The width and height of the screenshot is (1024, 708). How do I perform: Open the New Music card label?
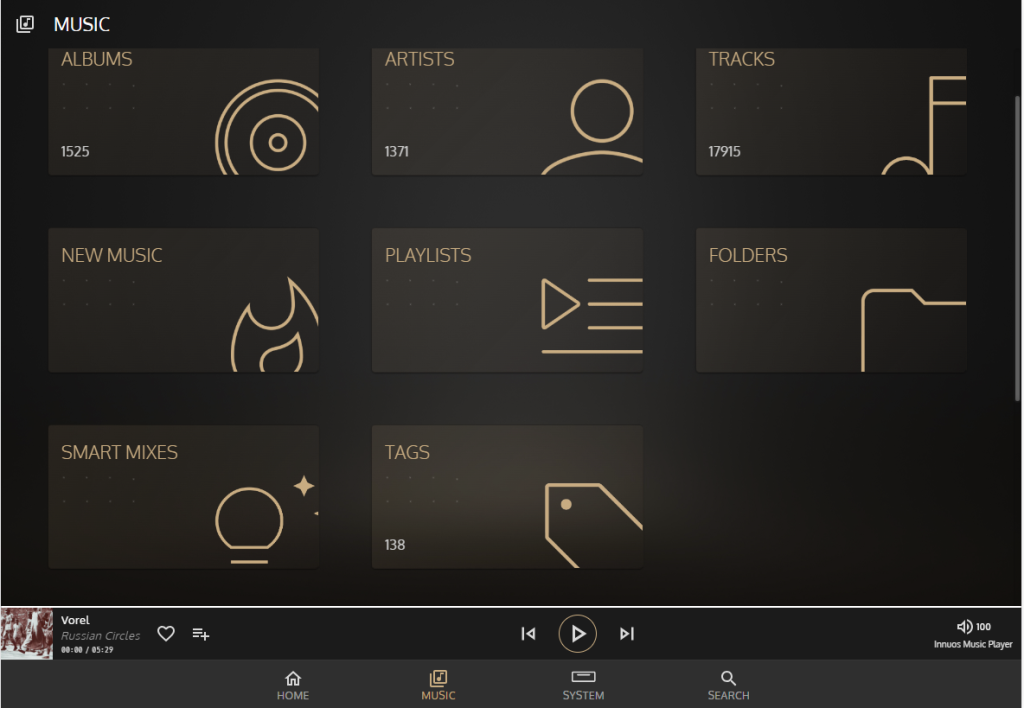coord(112,255)
